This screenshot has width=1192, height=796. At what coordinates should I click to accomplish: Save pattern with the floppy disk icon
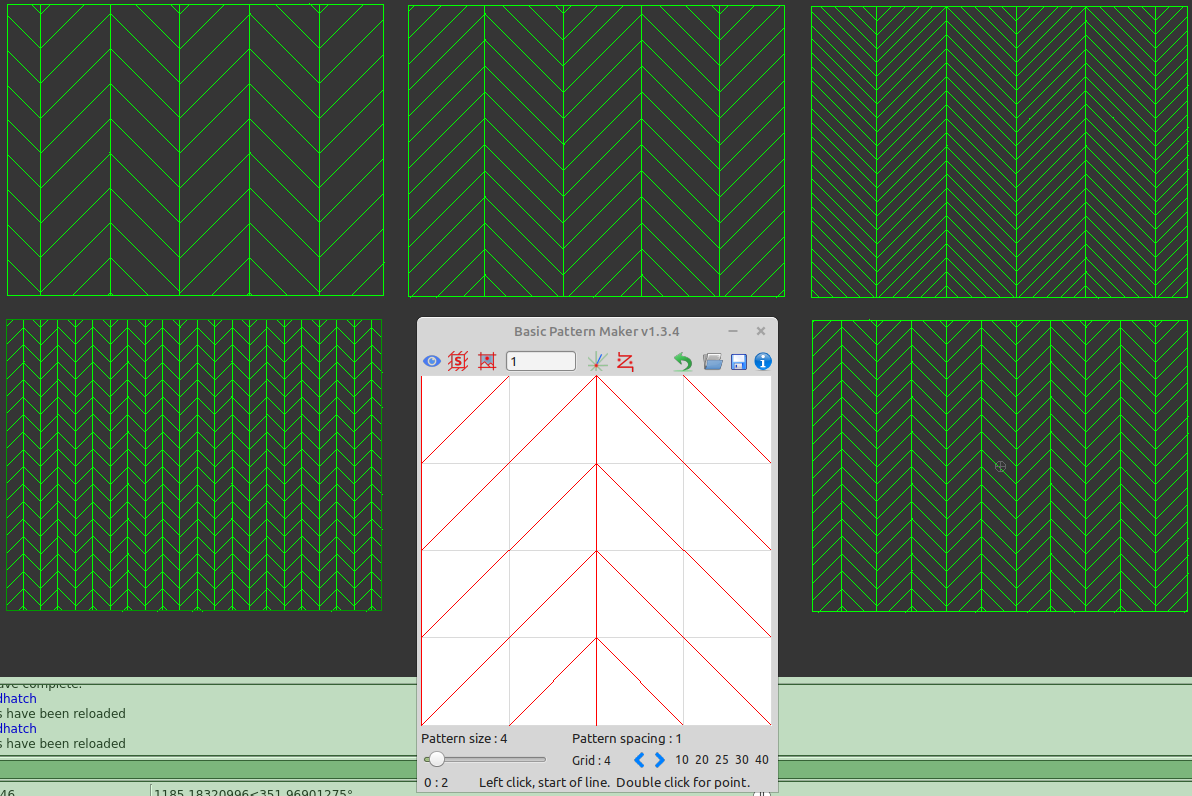pyautogui.click(x=739, y=361)
